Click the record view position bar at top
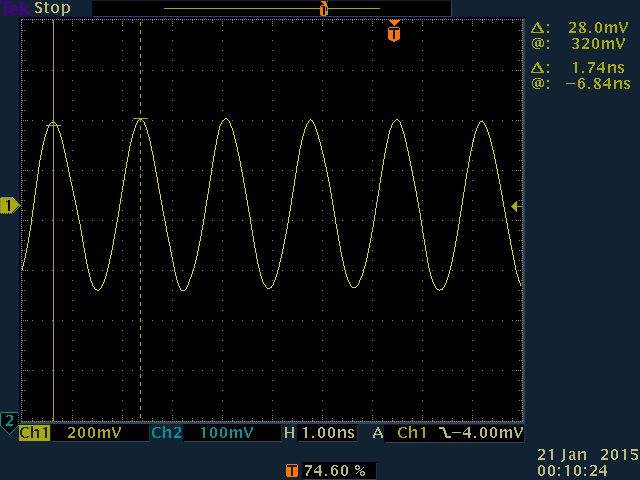The width and height of the screenshot is (640, 480). pyautogui.click(x=271, y=9)
